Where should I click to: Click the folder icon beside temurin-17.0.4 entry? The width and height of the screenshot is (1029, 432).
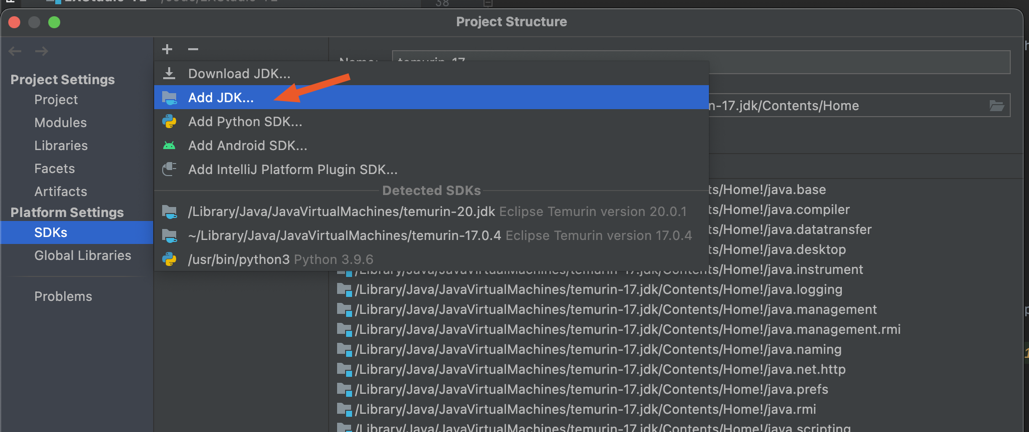[169, 235]
